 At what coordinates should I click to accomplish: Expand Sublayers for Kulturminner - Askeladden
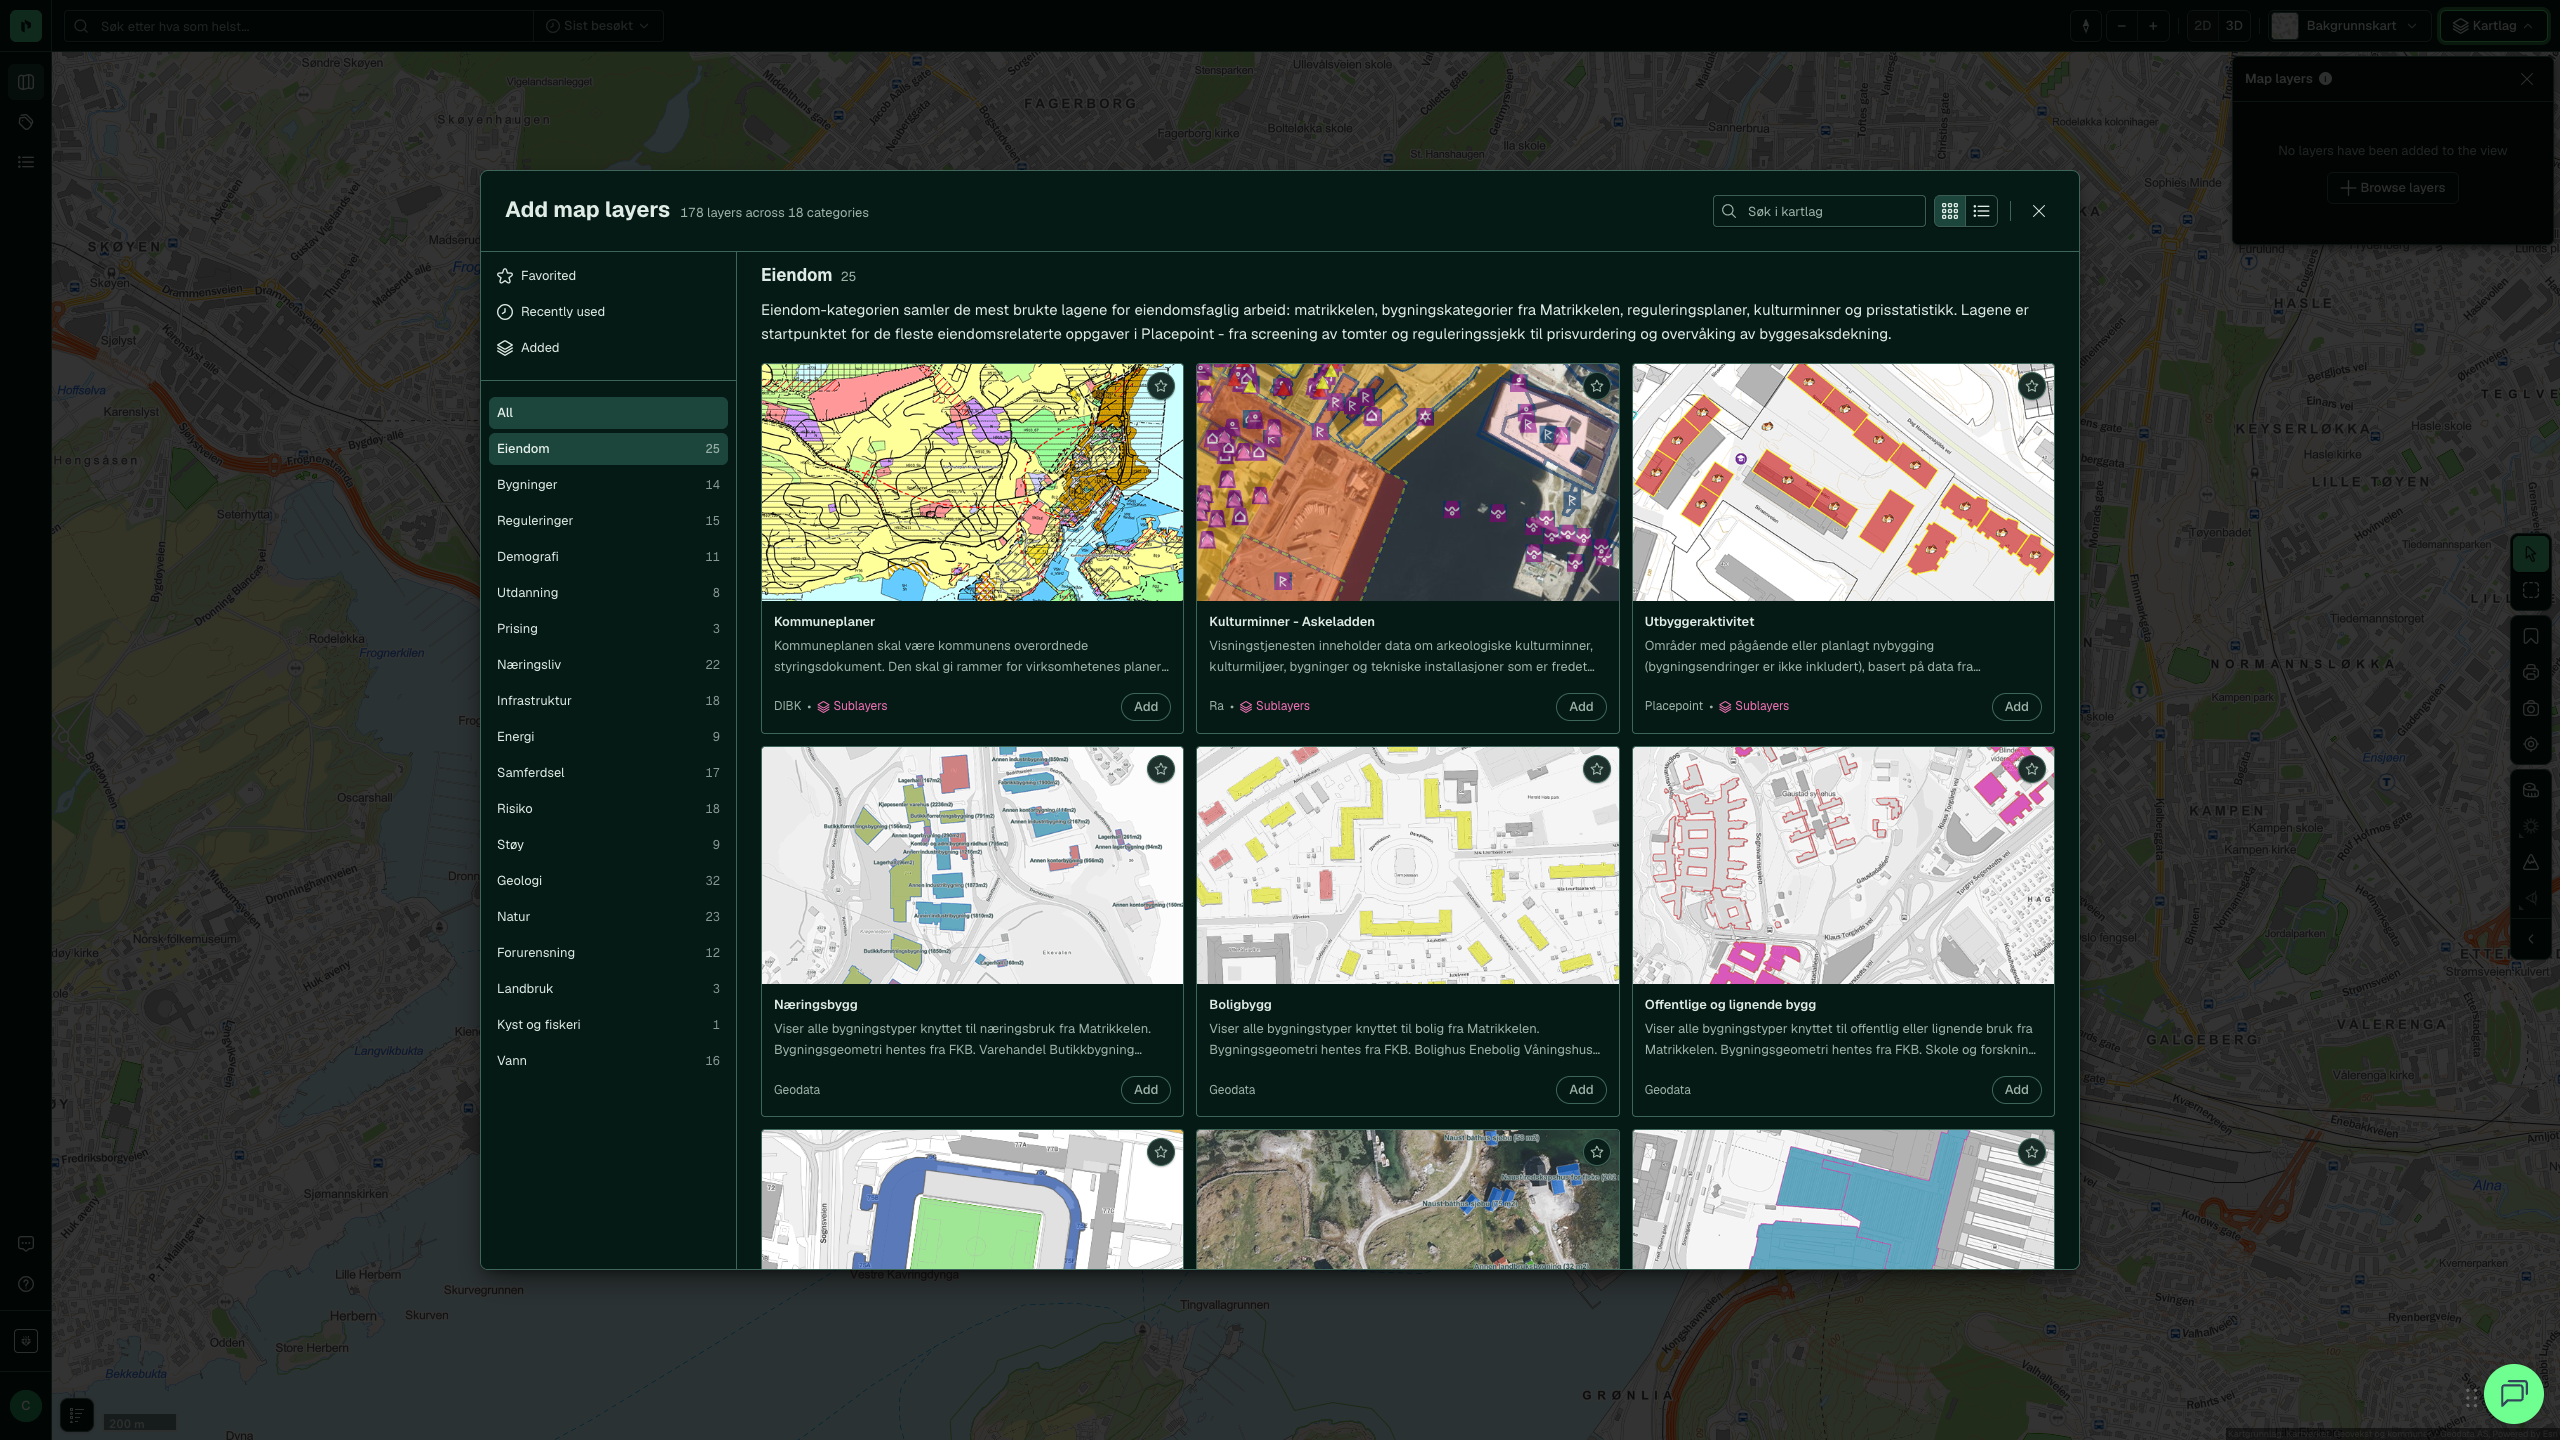click(1275, 706)
